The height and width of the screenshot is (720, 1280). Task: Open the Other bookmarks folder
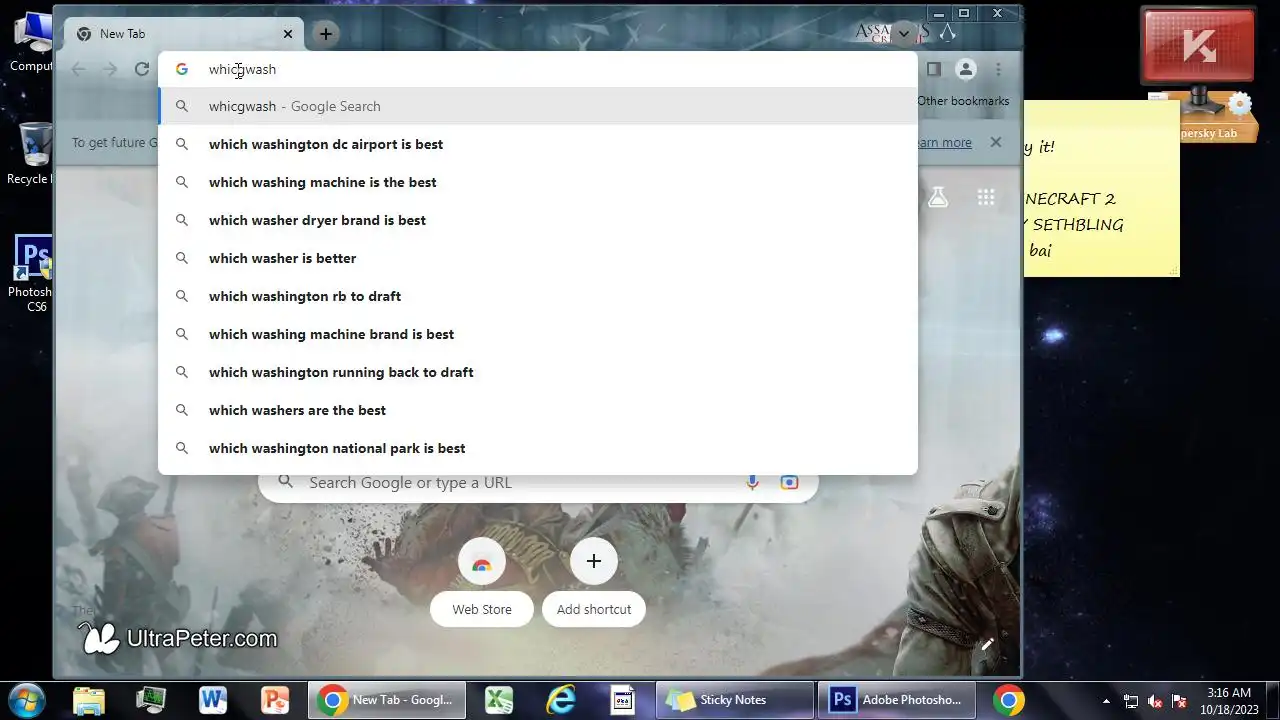[963, 101]
